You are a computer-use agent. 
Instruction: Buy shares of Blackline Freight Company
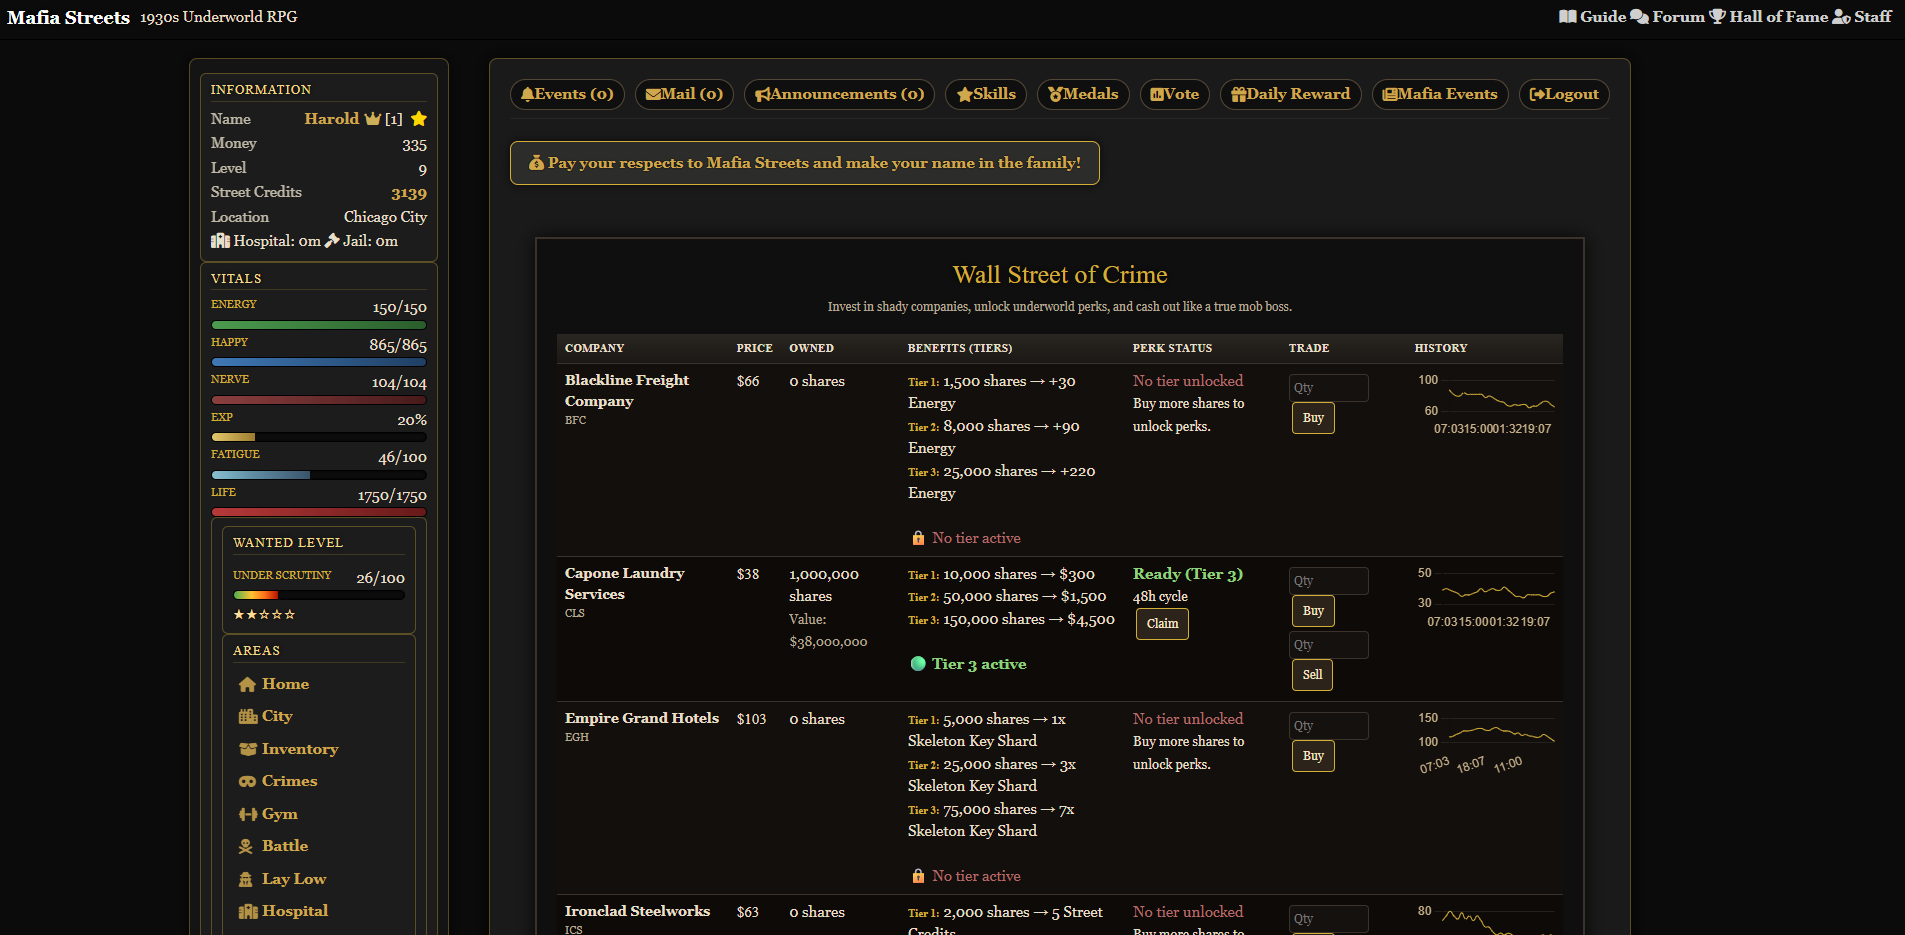coord(1313,418)
